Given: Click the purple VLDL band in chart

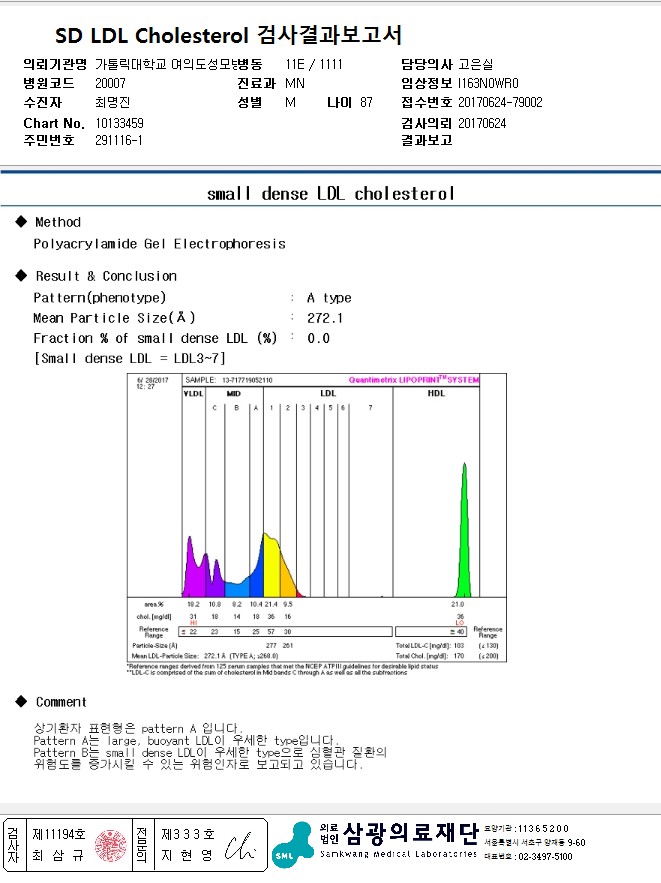Looking at the screenshot, I should click(193, 574).
